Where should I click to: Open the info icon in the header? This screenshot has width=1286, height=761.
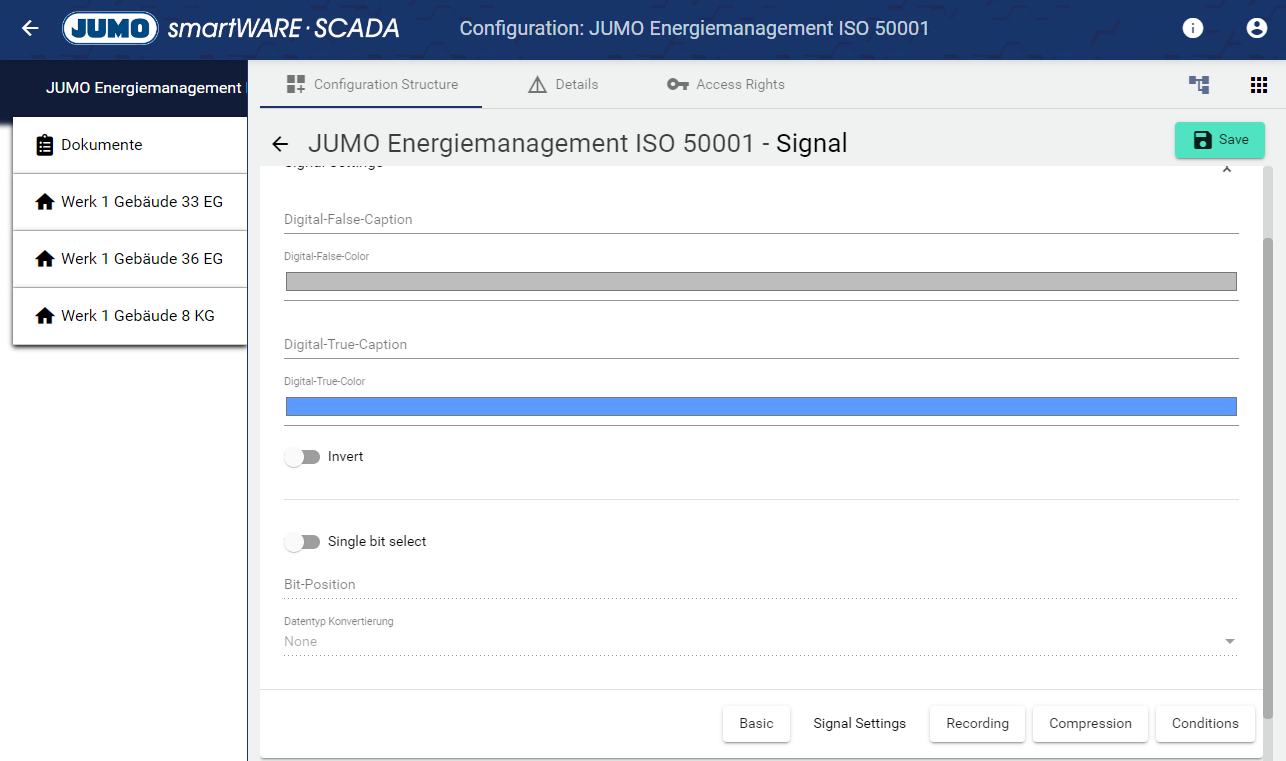pyautogui.click(x=1192, y=28)
